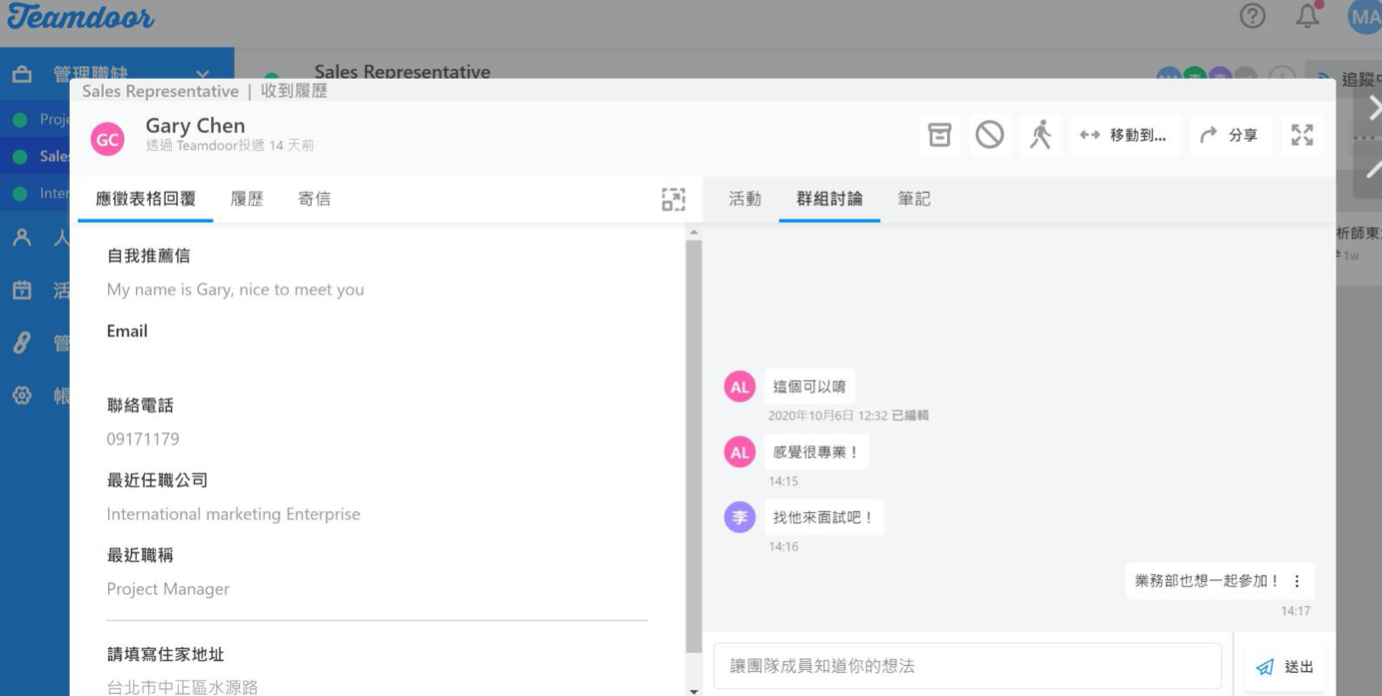Click International marketing Enterprise text
The width and height of the screenshot is (1382, 696).
(x=233, y=514)
